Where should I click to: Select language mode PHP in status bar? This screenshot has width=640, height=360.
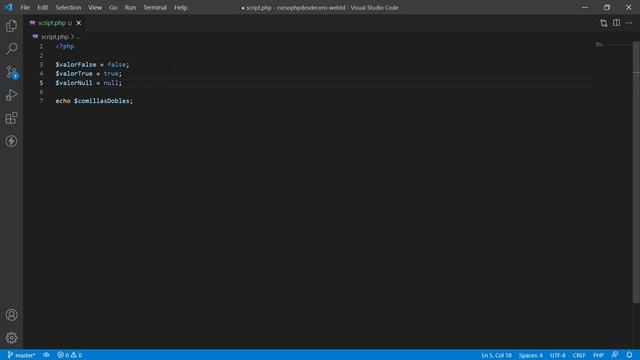pos(598,356)
